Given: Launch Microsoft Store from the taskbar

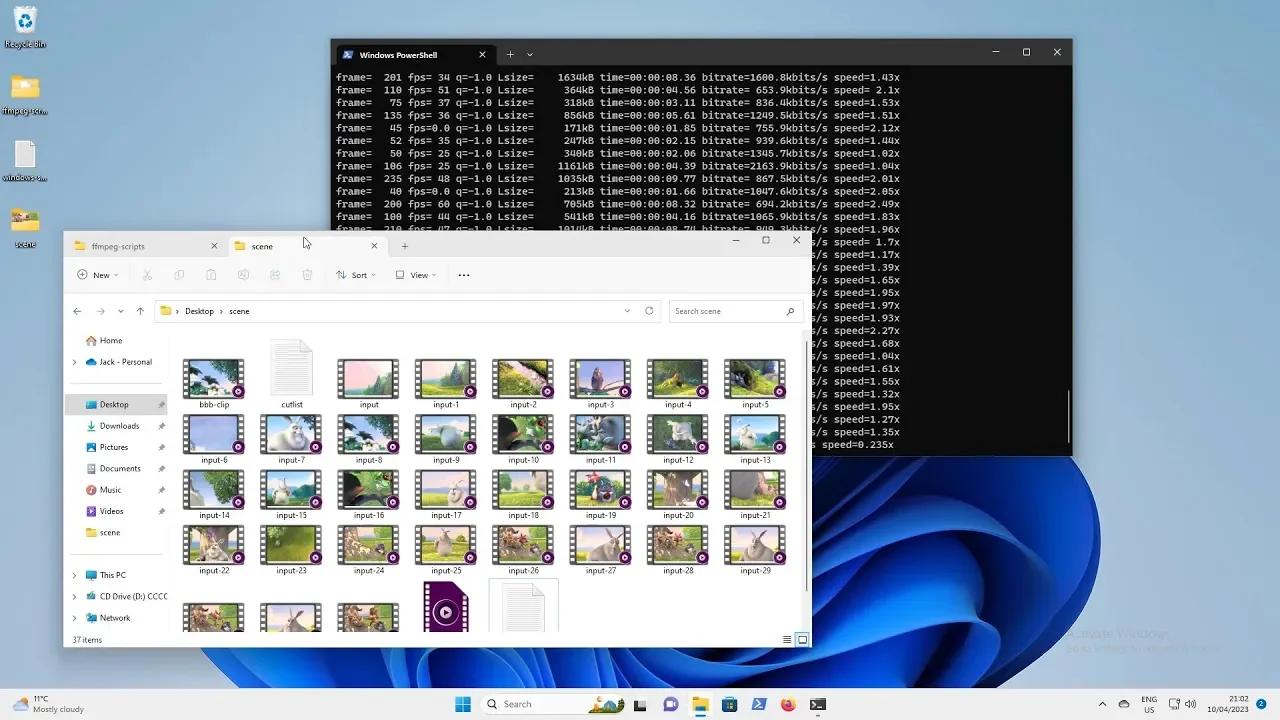Looking at the screenshot, I should (729, 704).
